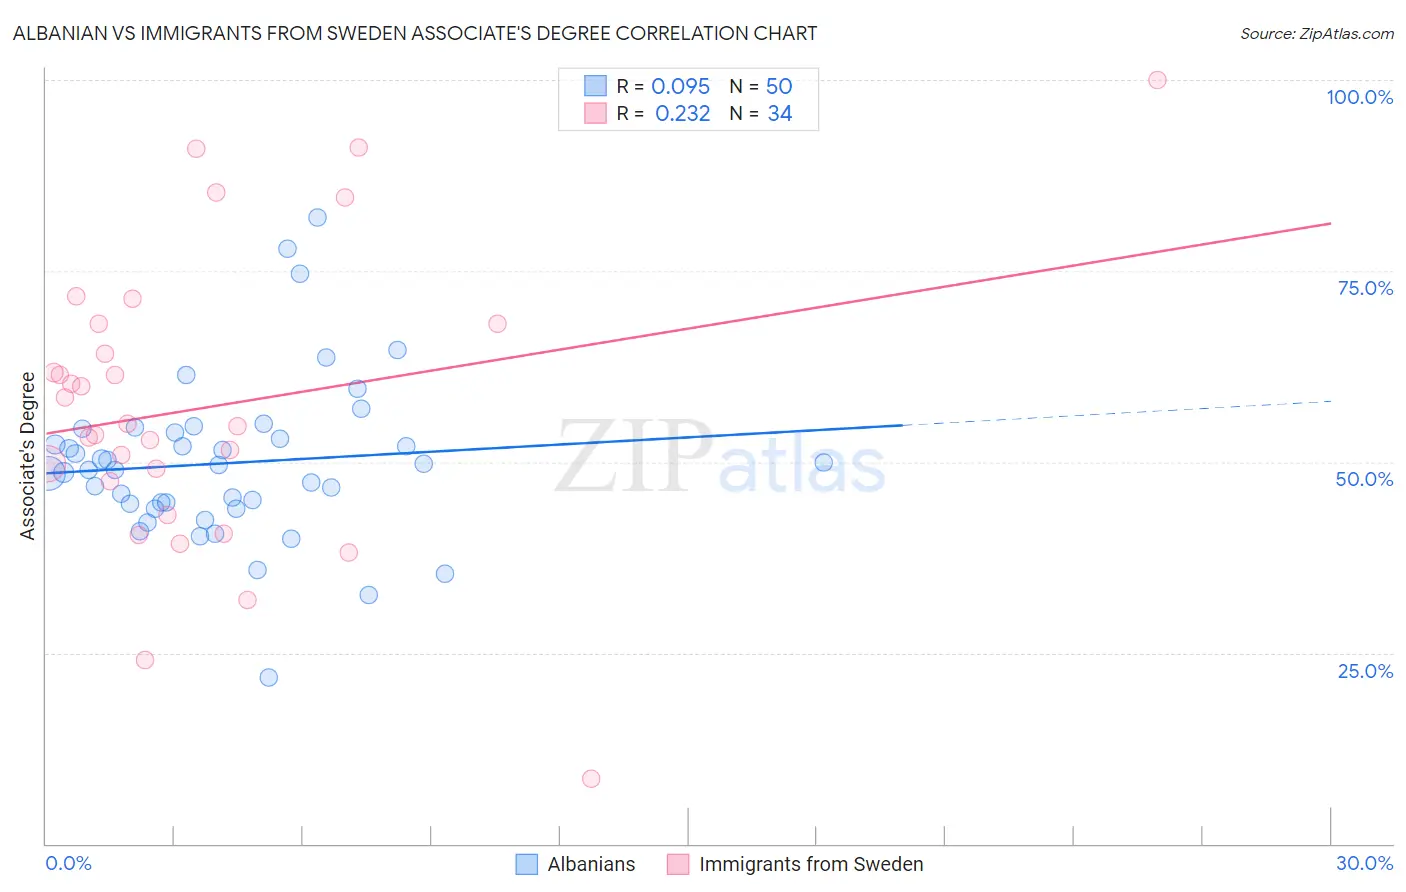Click the lowest pink data point near 10%
This screenshot has width=1406, height=892.
click(591, 779)
